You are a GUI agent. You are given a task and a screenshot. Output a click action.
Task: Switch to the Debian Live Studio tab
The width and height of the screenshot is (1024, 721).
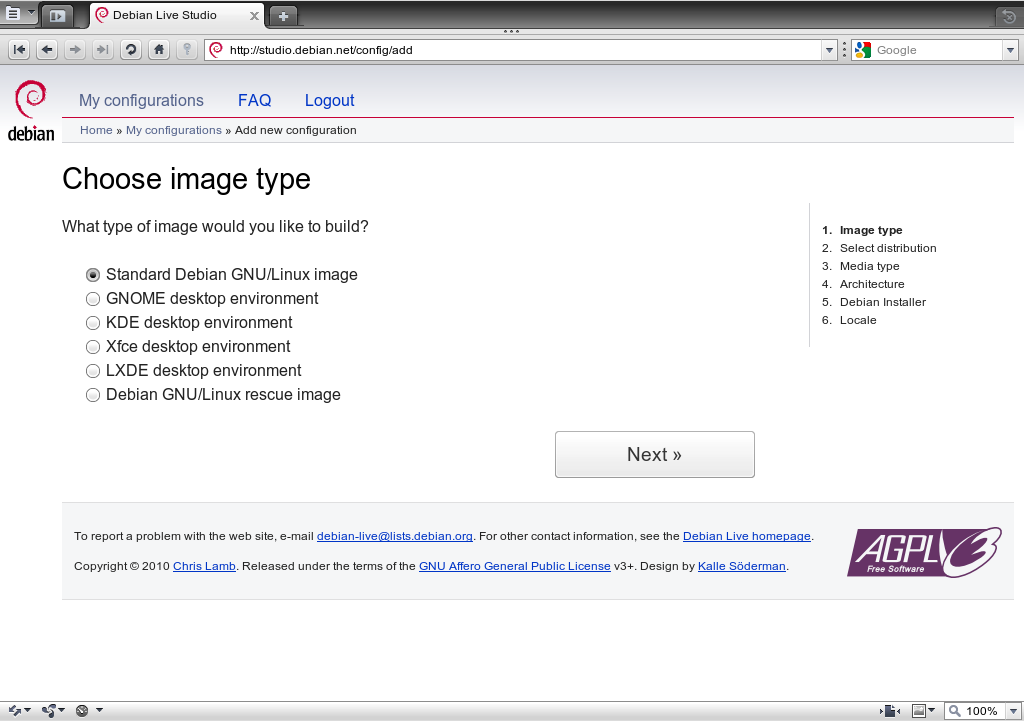pos(176,15)
